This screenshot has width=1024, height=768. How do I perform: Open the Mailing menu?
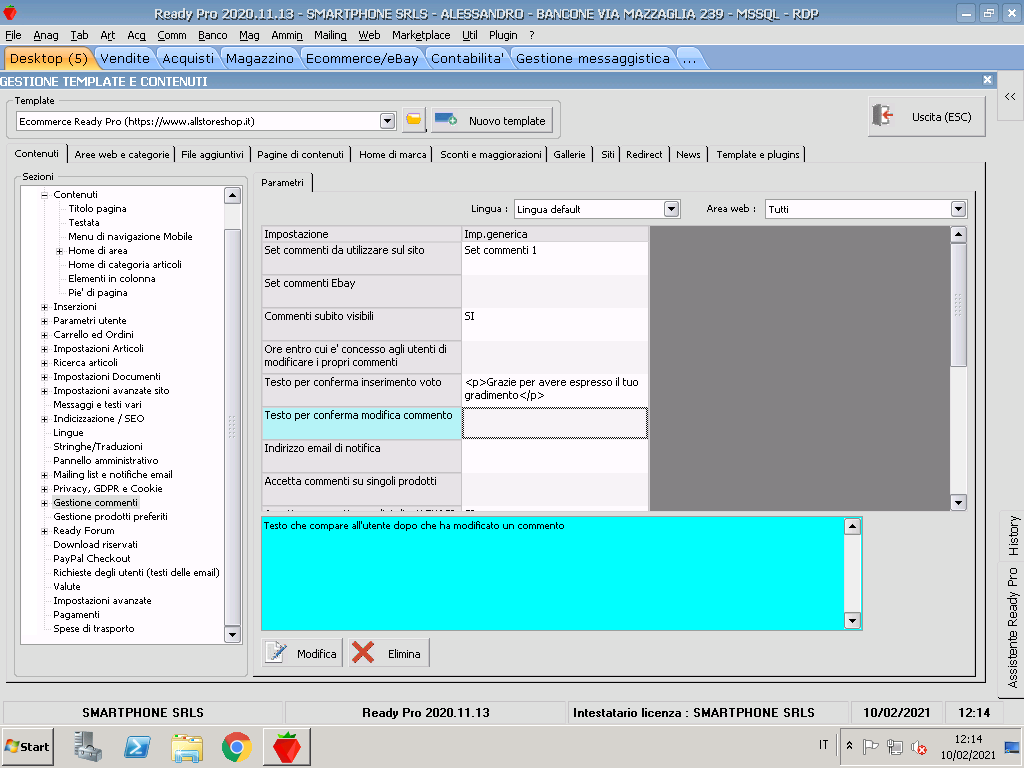click(330, 35)
